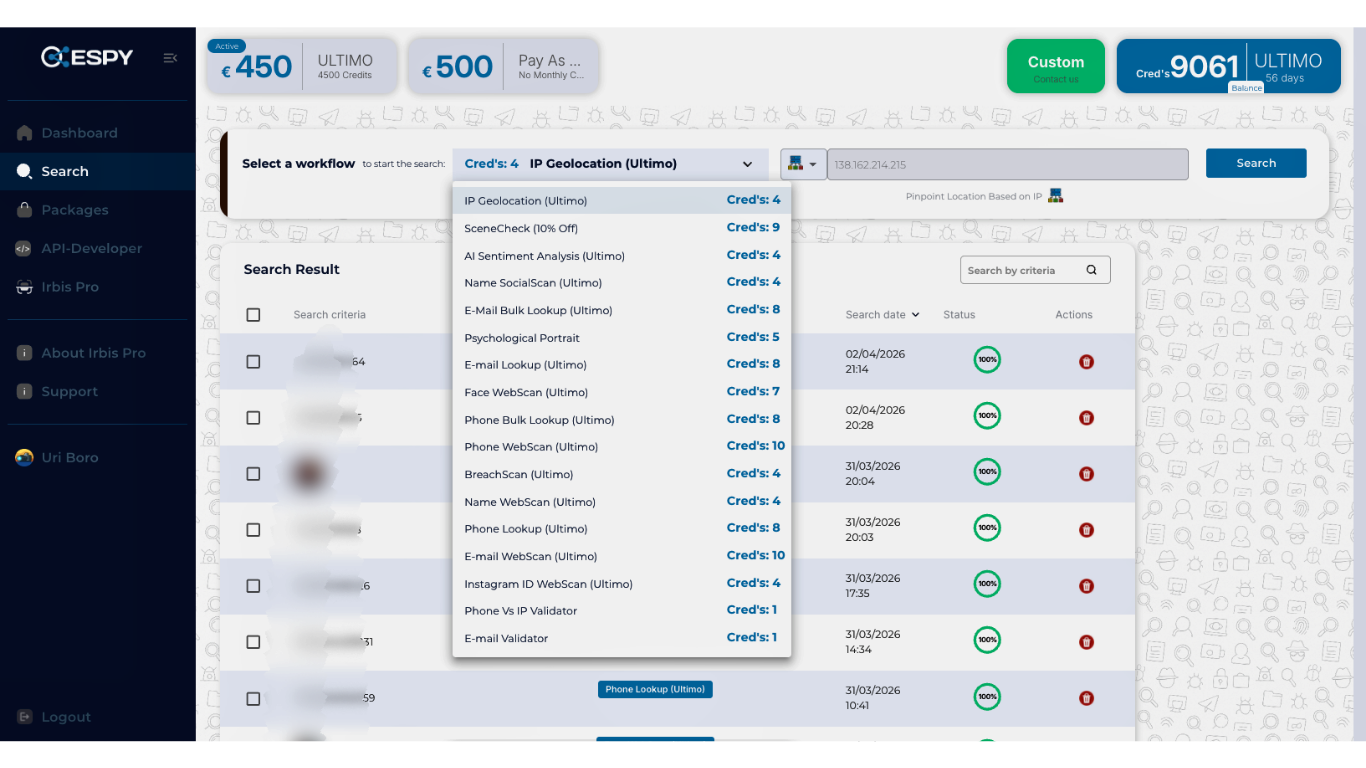Click the API-Developer code icon
Image resolution: width=1366 pixels, height=768 pixels.
coord(24,248)
